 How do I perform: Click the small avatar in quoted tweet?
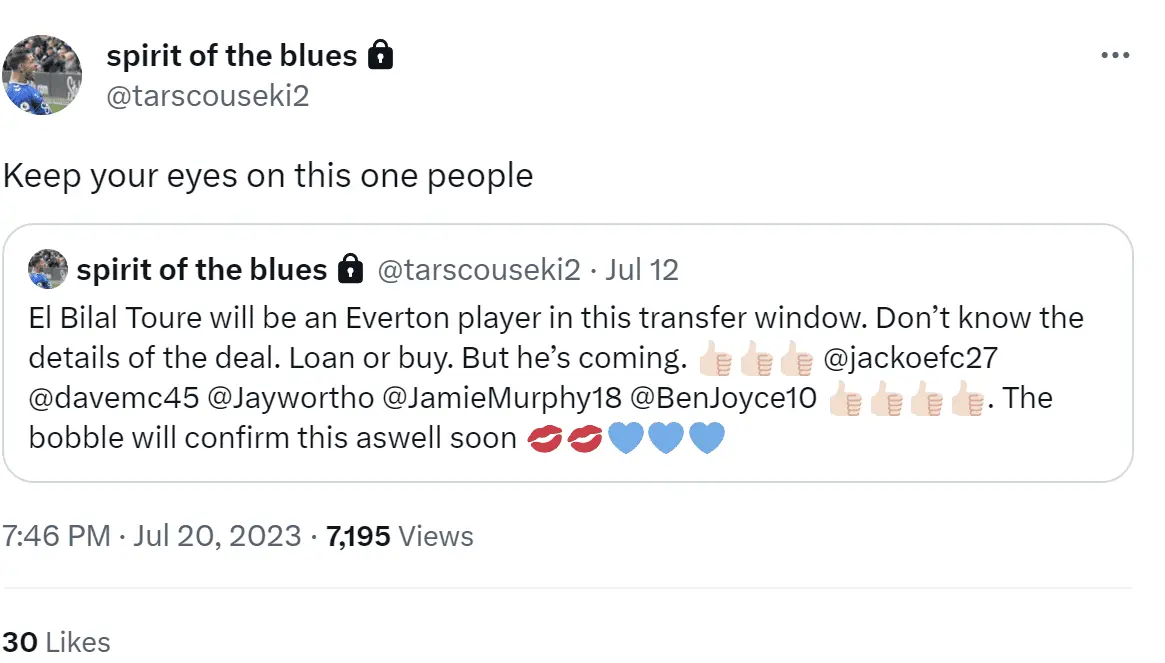48,269
